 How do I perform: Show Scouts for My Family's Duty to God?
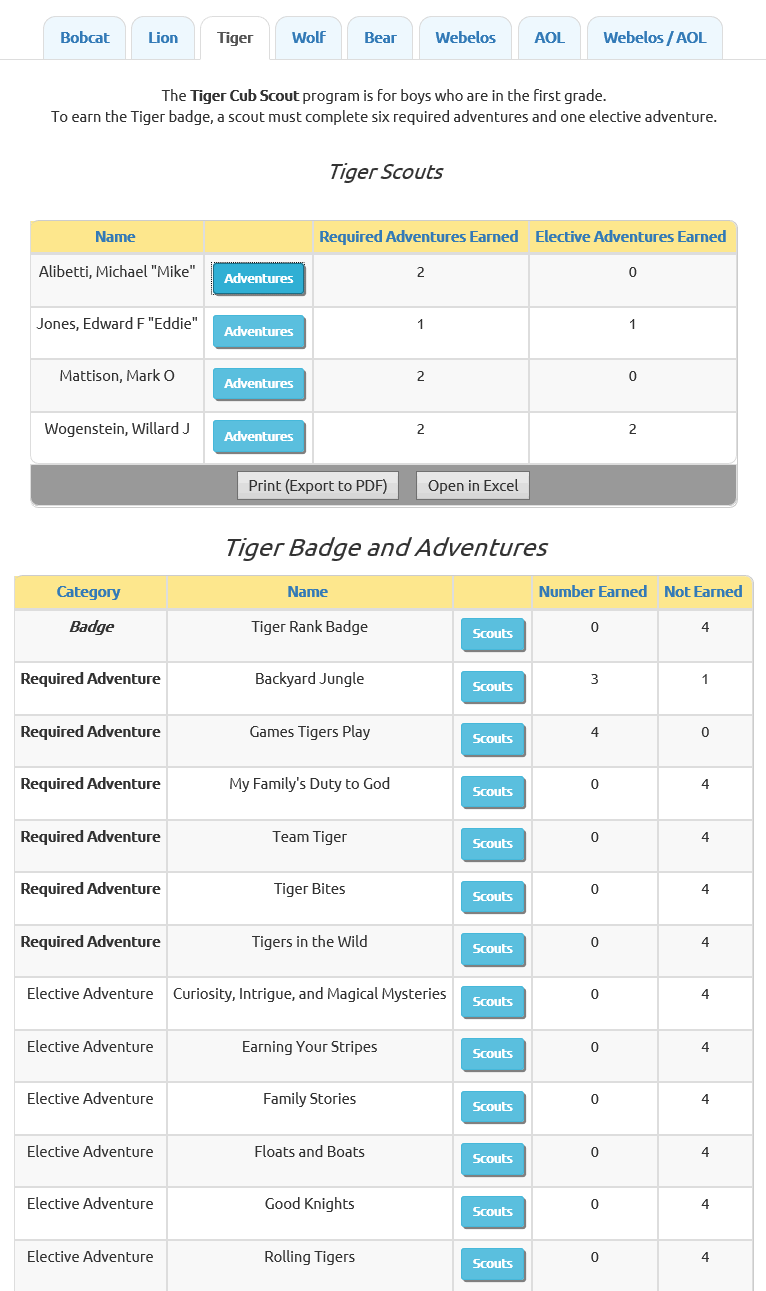(492, 791)
